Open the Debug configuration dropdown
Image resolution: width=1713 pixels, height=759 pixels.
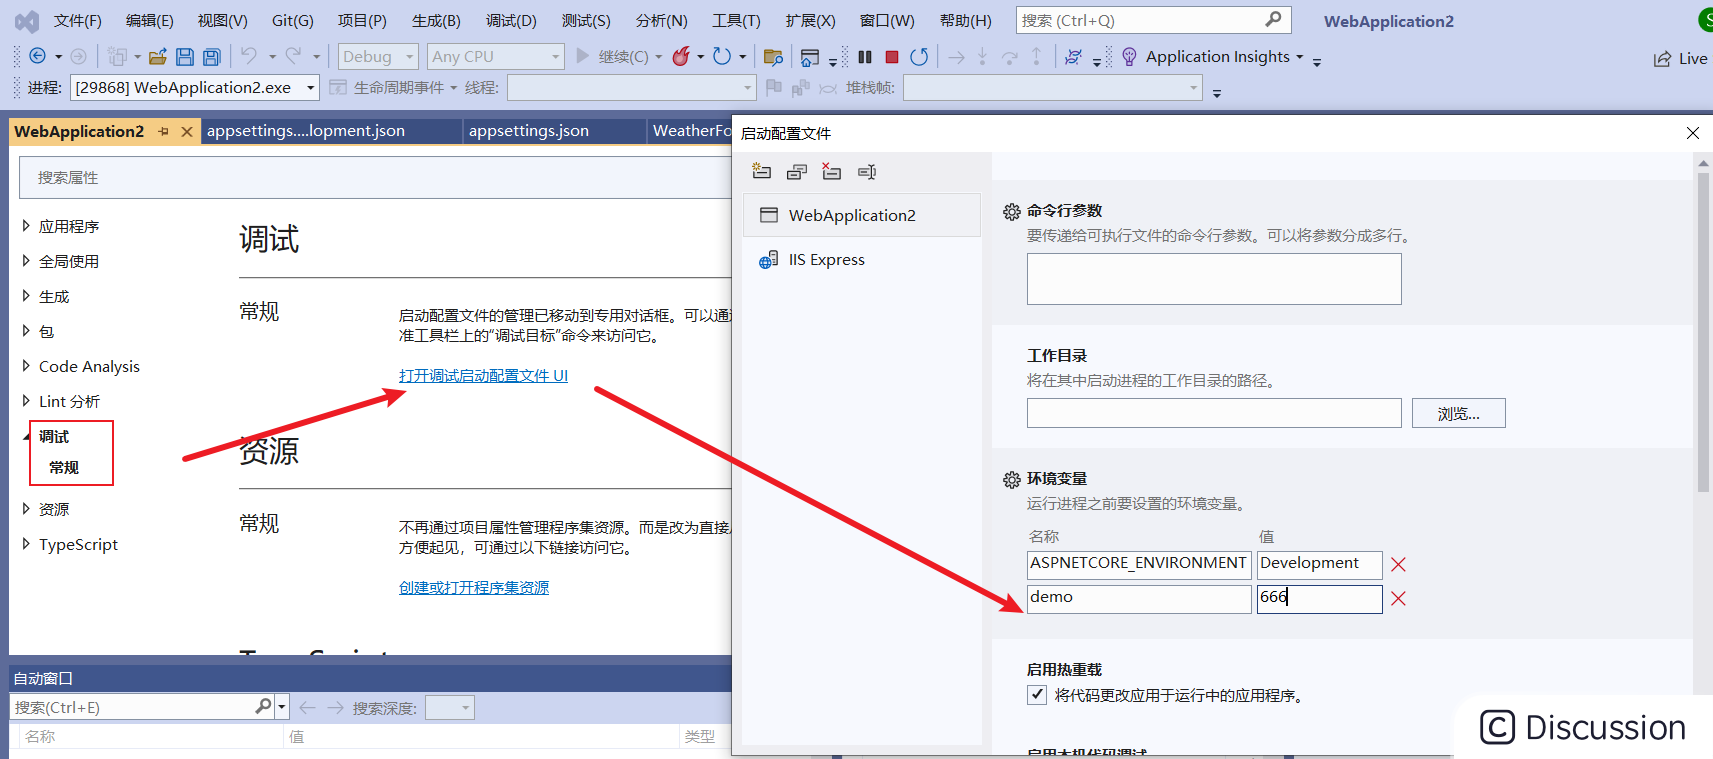[378, 57]
